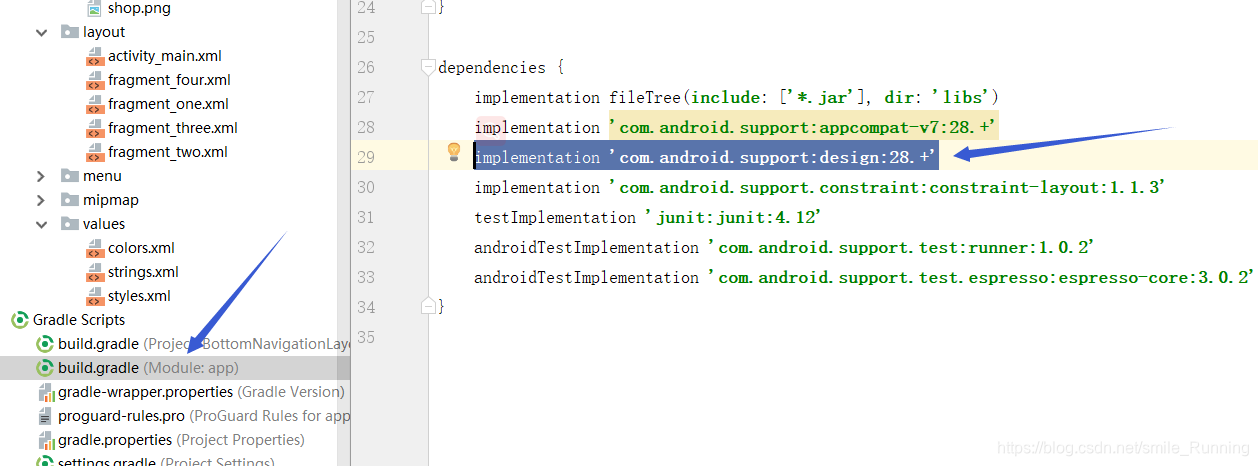
Task: Open build.gradle (Module: app)
Action: coord(148,368)
